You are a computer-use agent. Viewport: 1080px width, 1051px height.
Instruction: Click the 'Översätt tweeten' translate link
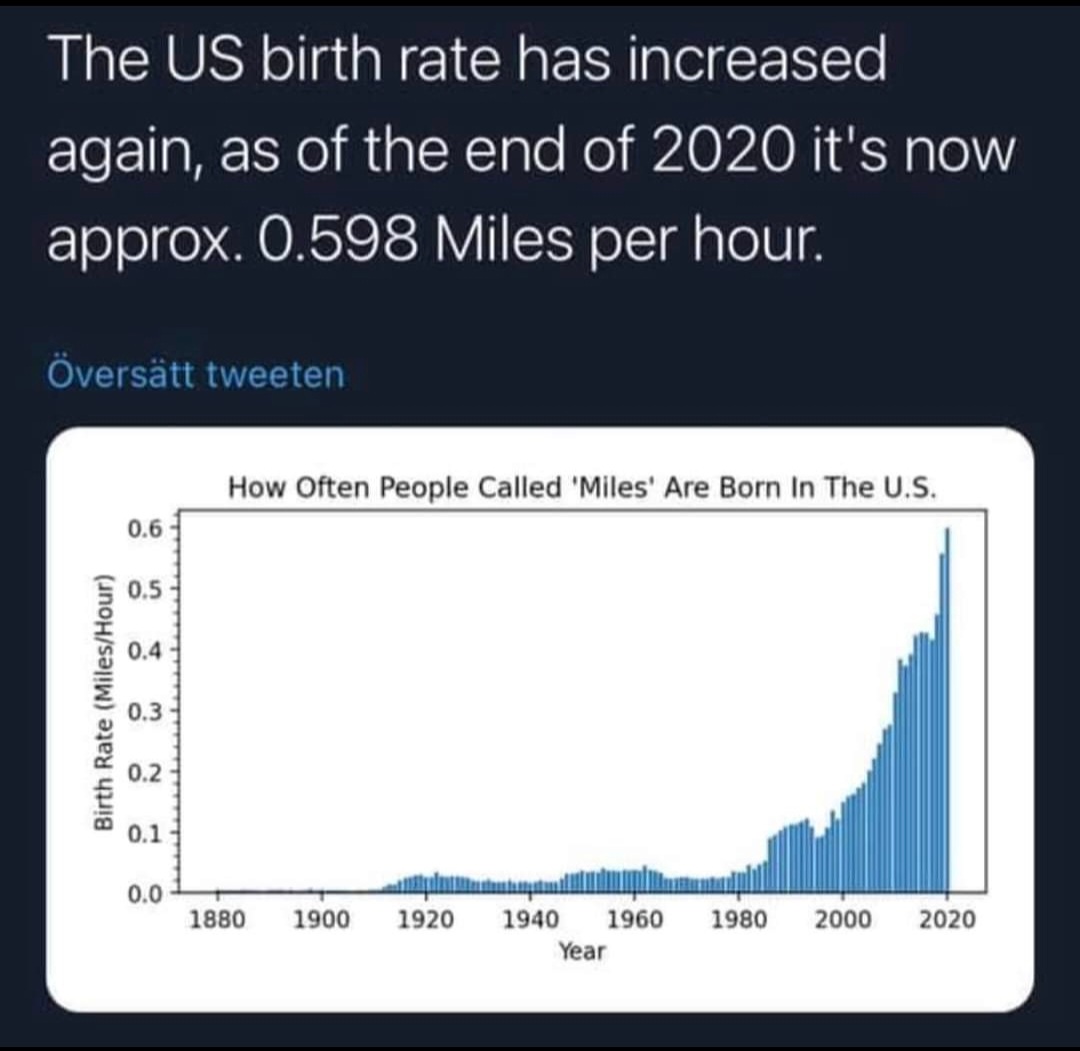[196, 375]
